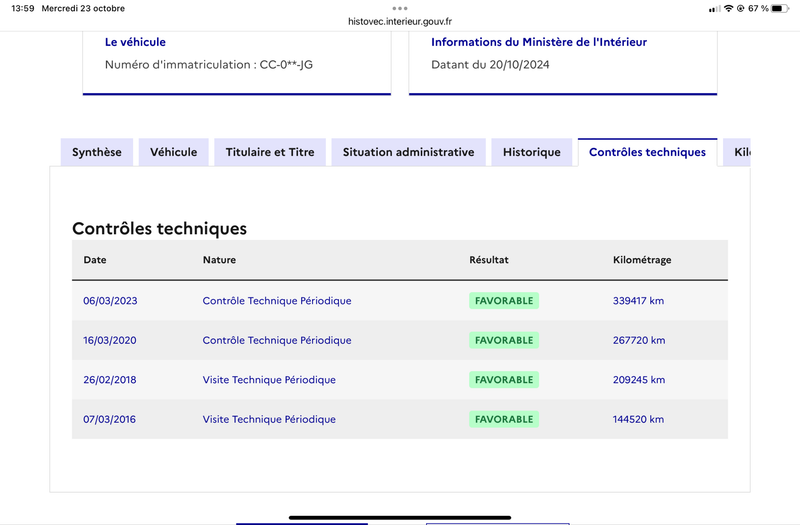The height and width of the screenshot is (525, 800).
Task: Click the Nature column header
Action: coord(219,260)
